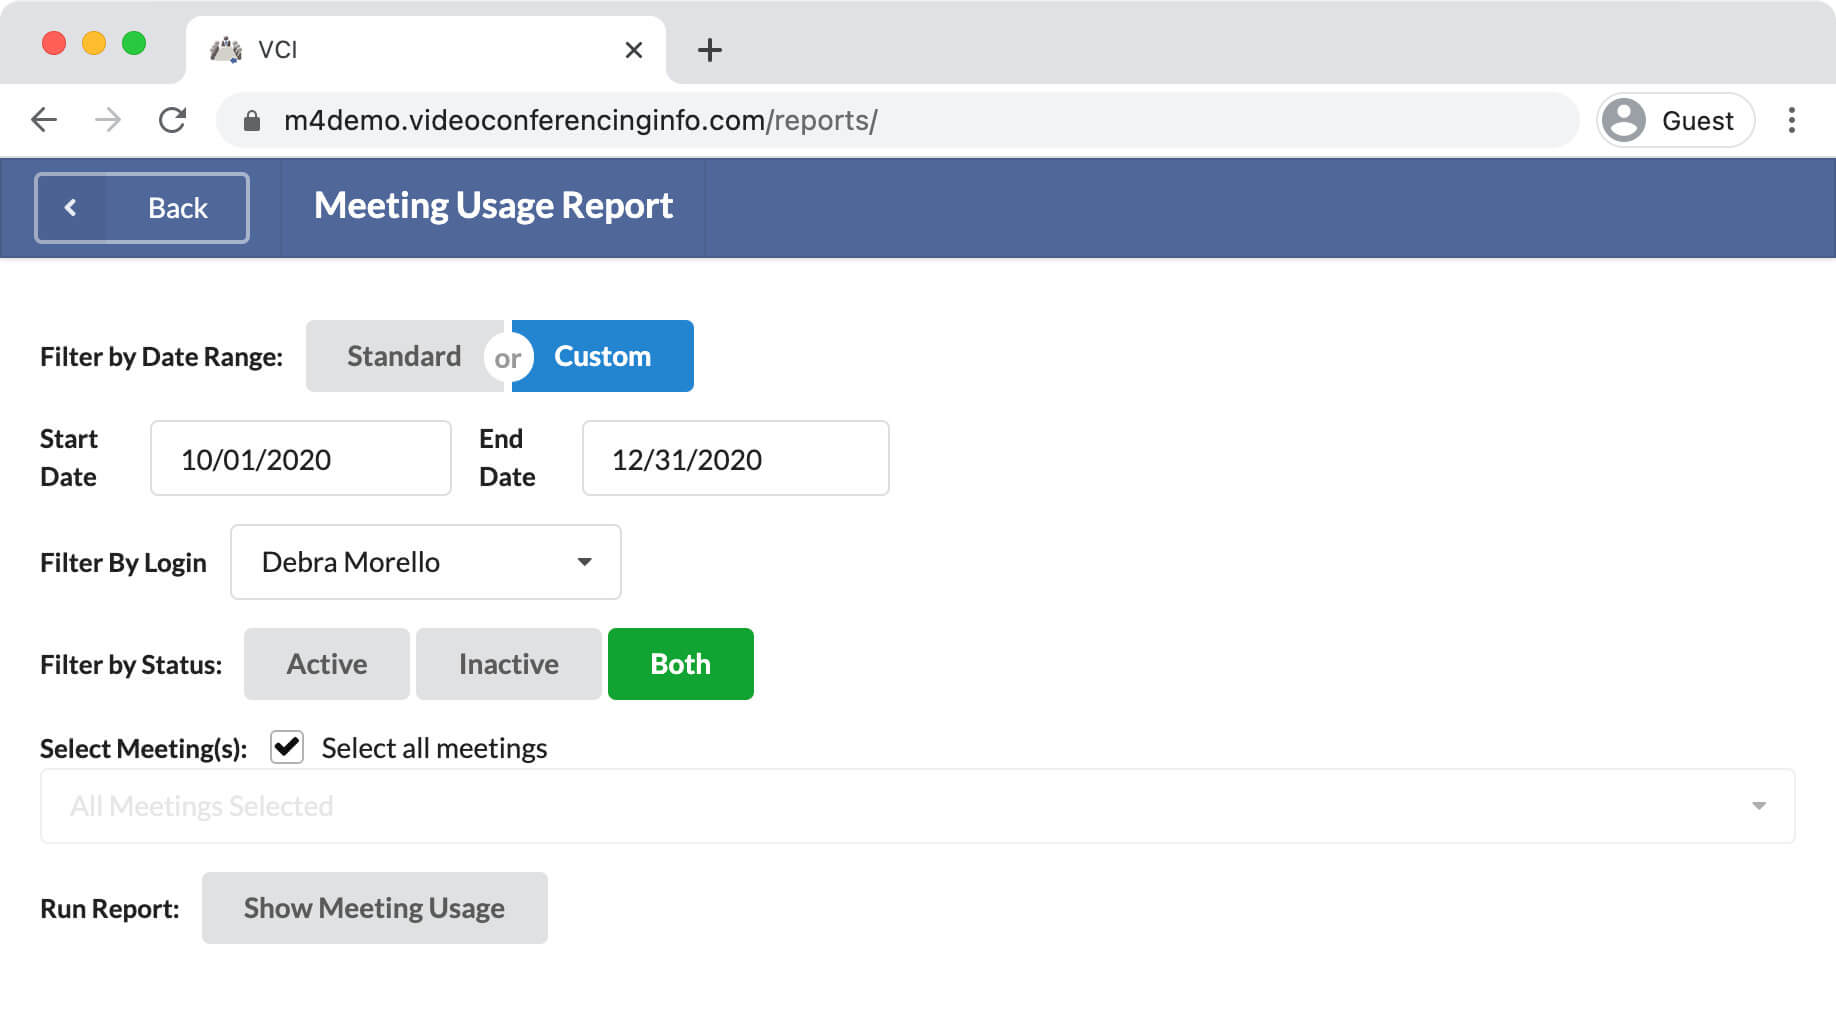Click the green maximize window button
This screenshot has width=1836, height=1024.
[x=134, y=43]
